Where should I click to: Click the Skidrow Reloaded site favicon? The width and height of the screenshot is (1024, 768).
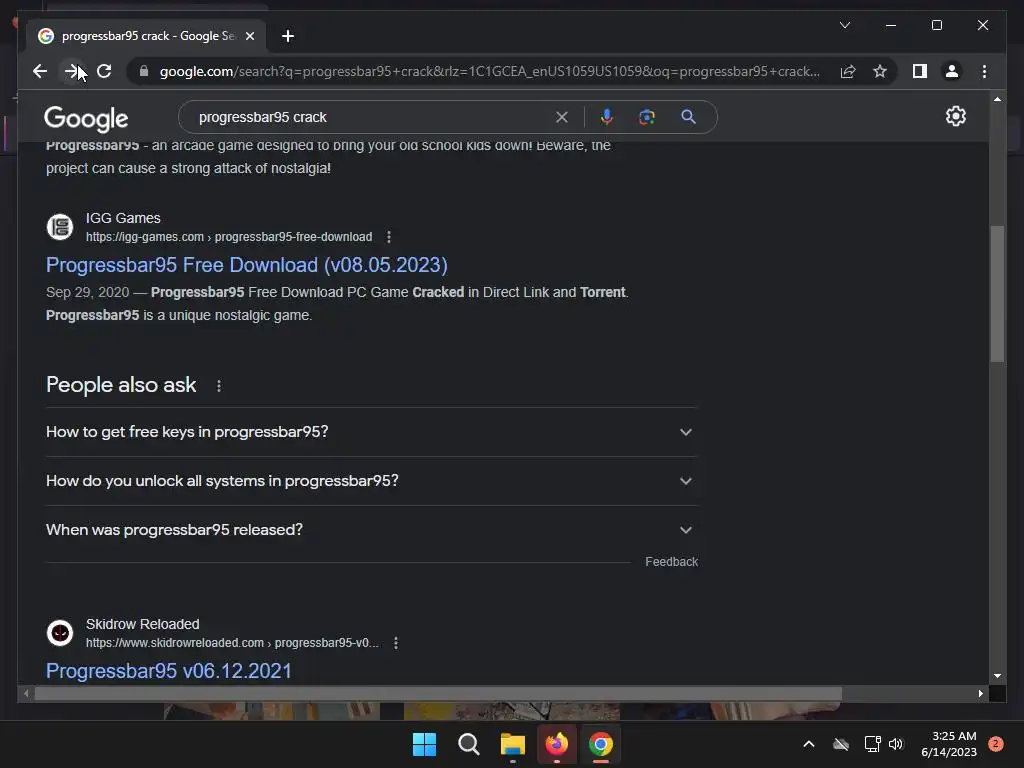pyautogui.click(x=60, y=633)
